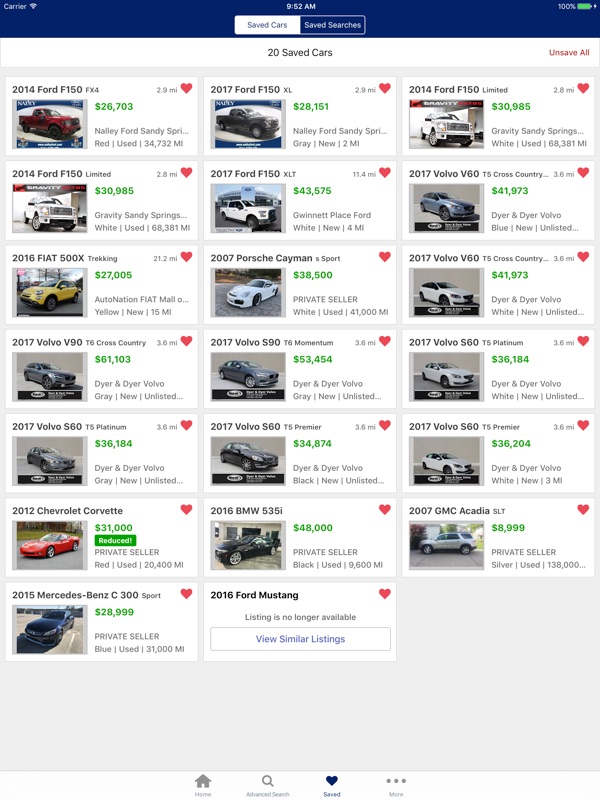The height and width of the screenshot is (800, 600).
Task: Click price $34,874
Action: 312,443
